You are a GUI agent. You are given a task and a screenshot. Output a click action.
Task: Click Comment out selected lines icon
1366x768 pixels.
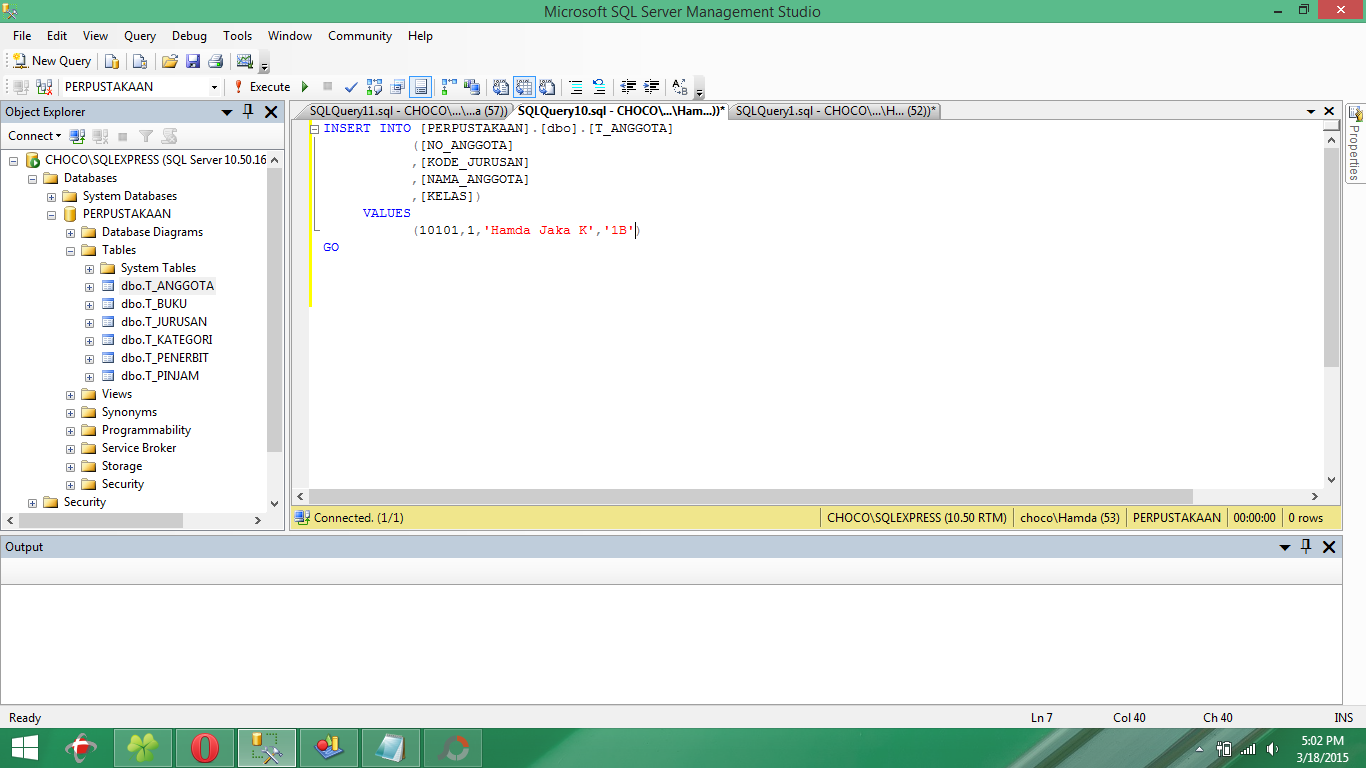(x=576, y=87)
